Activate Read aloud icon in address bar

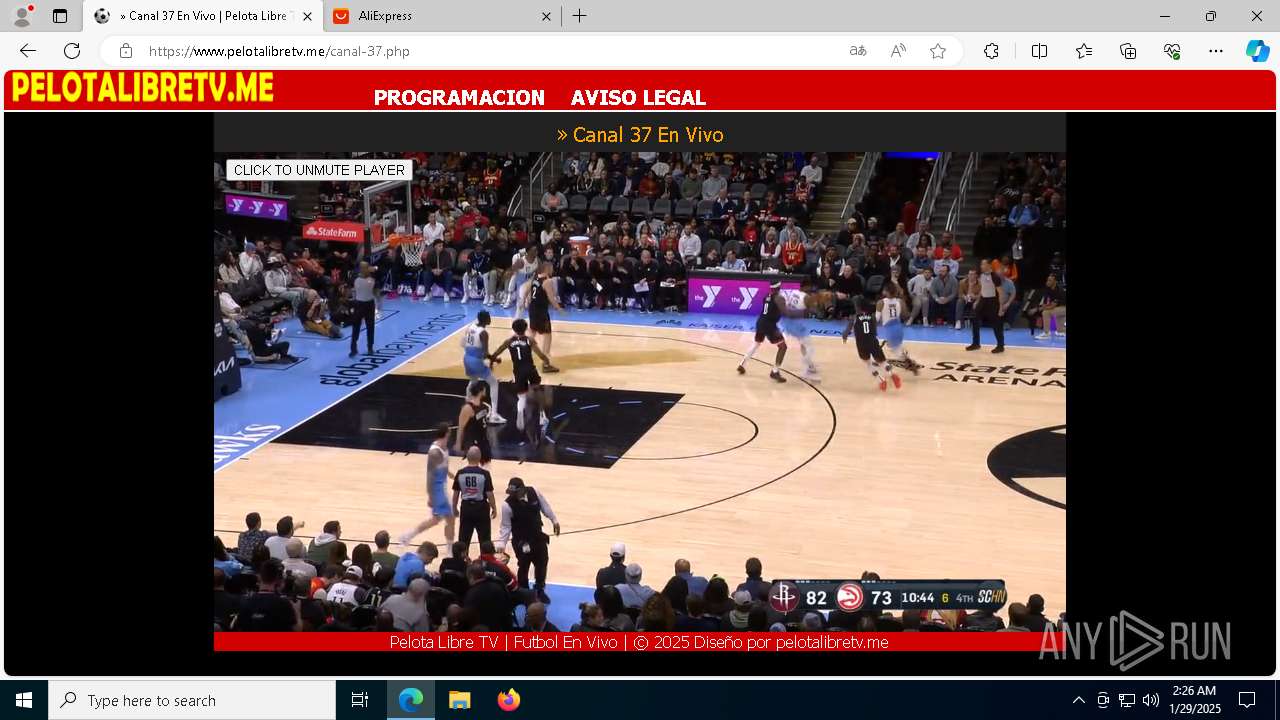tap(898, 51)
